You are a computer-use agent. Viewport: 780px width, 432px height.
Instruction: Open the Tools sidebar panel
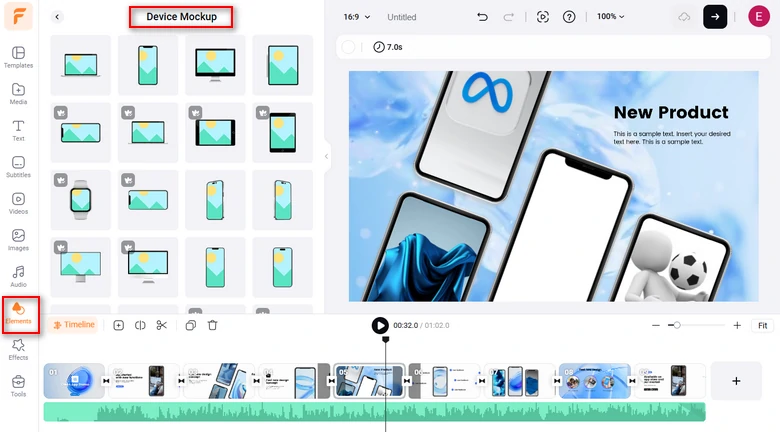[18, 386]
